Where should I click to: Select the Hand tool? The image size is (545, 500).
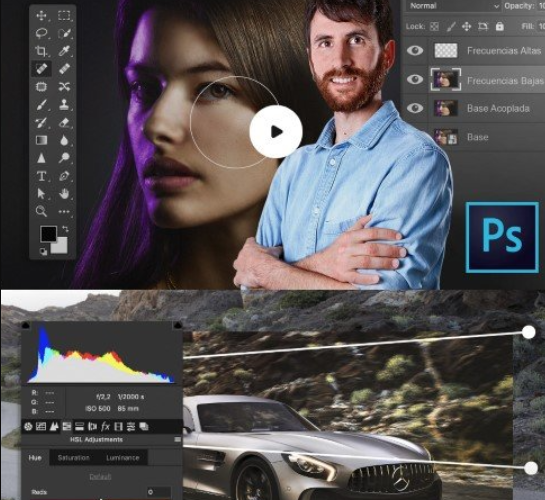point(64,194)
